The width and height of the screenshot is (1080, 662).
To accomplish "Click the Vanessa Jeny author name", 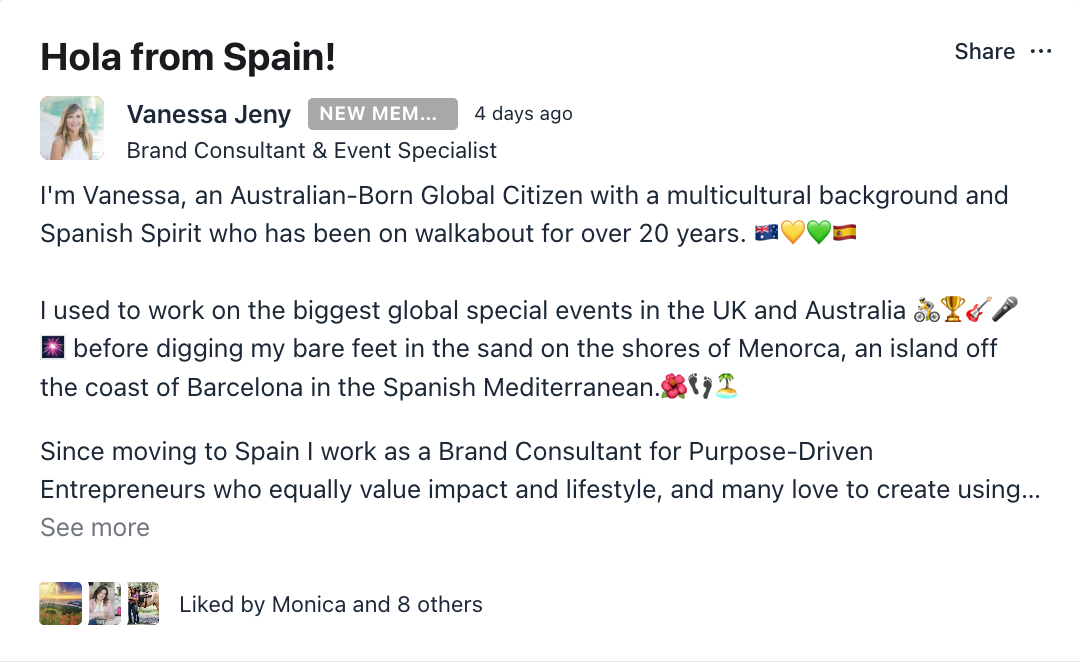I will [x=208, y=114].
